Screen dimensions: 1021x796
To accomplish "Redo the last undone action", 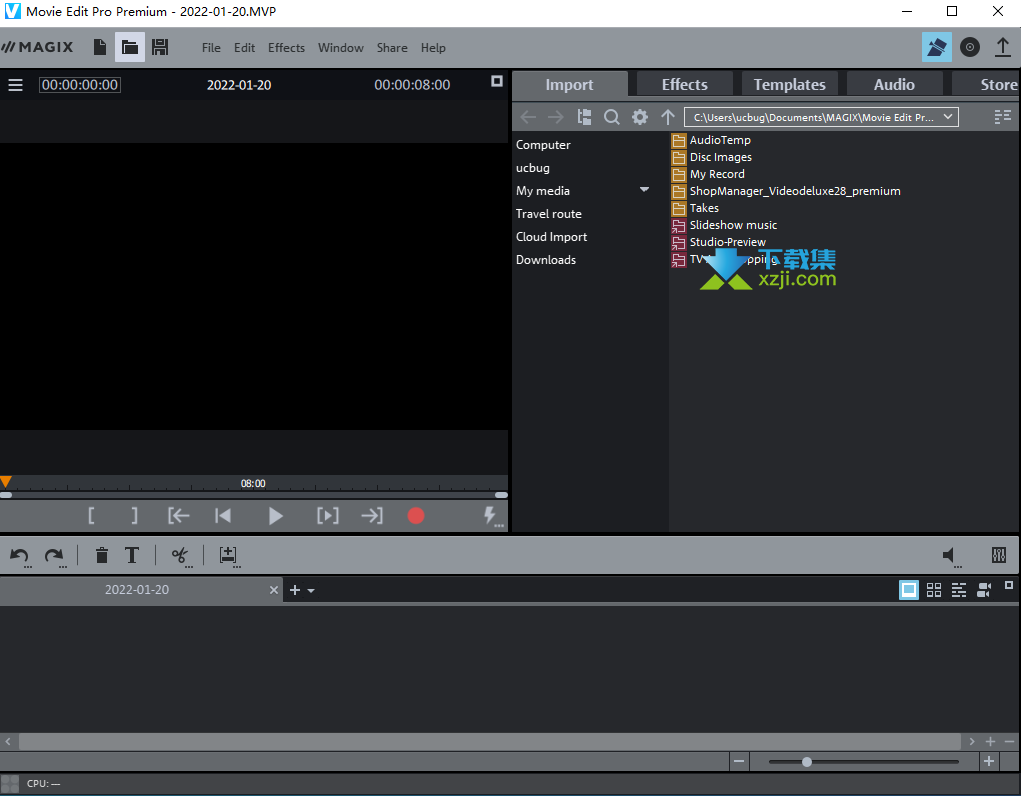I will [54, 556].
